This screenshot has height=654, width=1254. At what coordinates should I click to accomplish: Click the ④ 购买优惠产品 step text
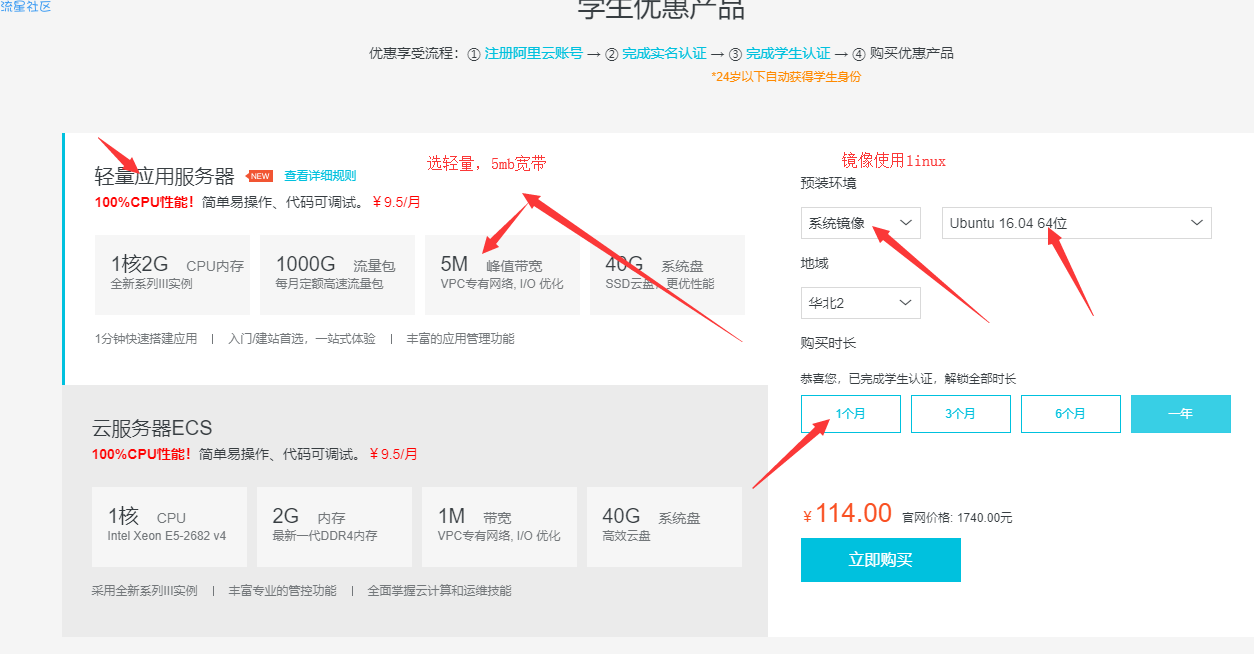pos(903,54)
